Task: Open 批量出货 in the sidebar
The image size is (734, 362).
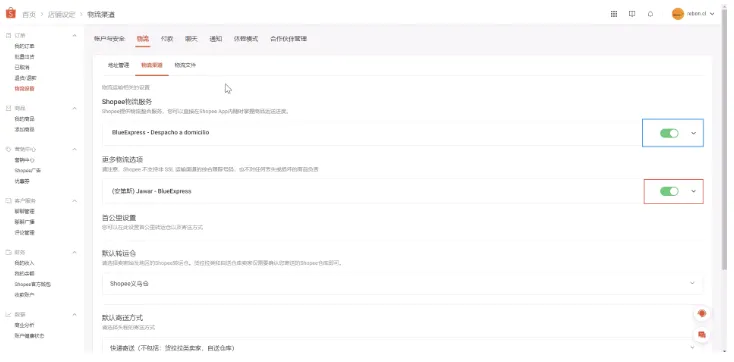Action: 24,57
